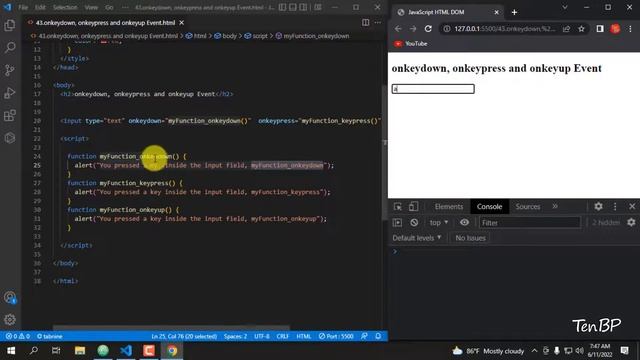Bookmark this page with star icon
Image resolution: width=640 pixels, height=360 pixels.
click(x=581, y=29)
